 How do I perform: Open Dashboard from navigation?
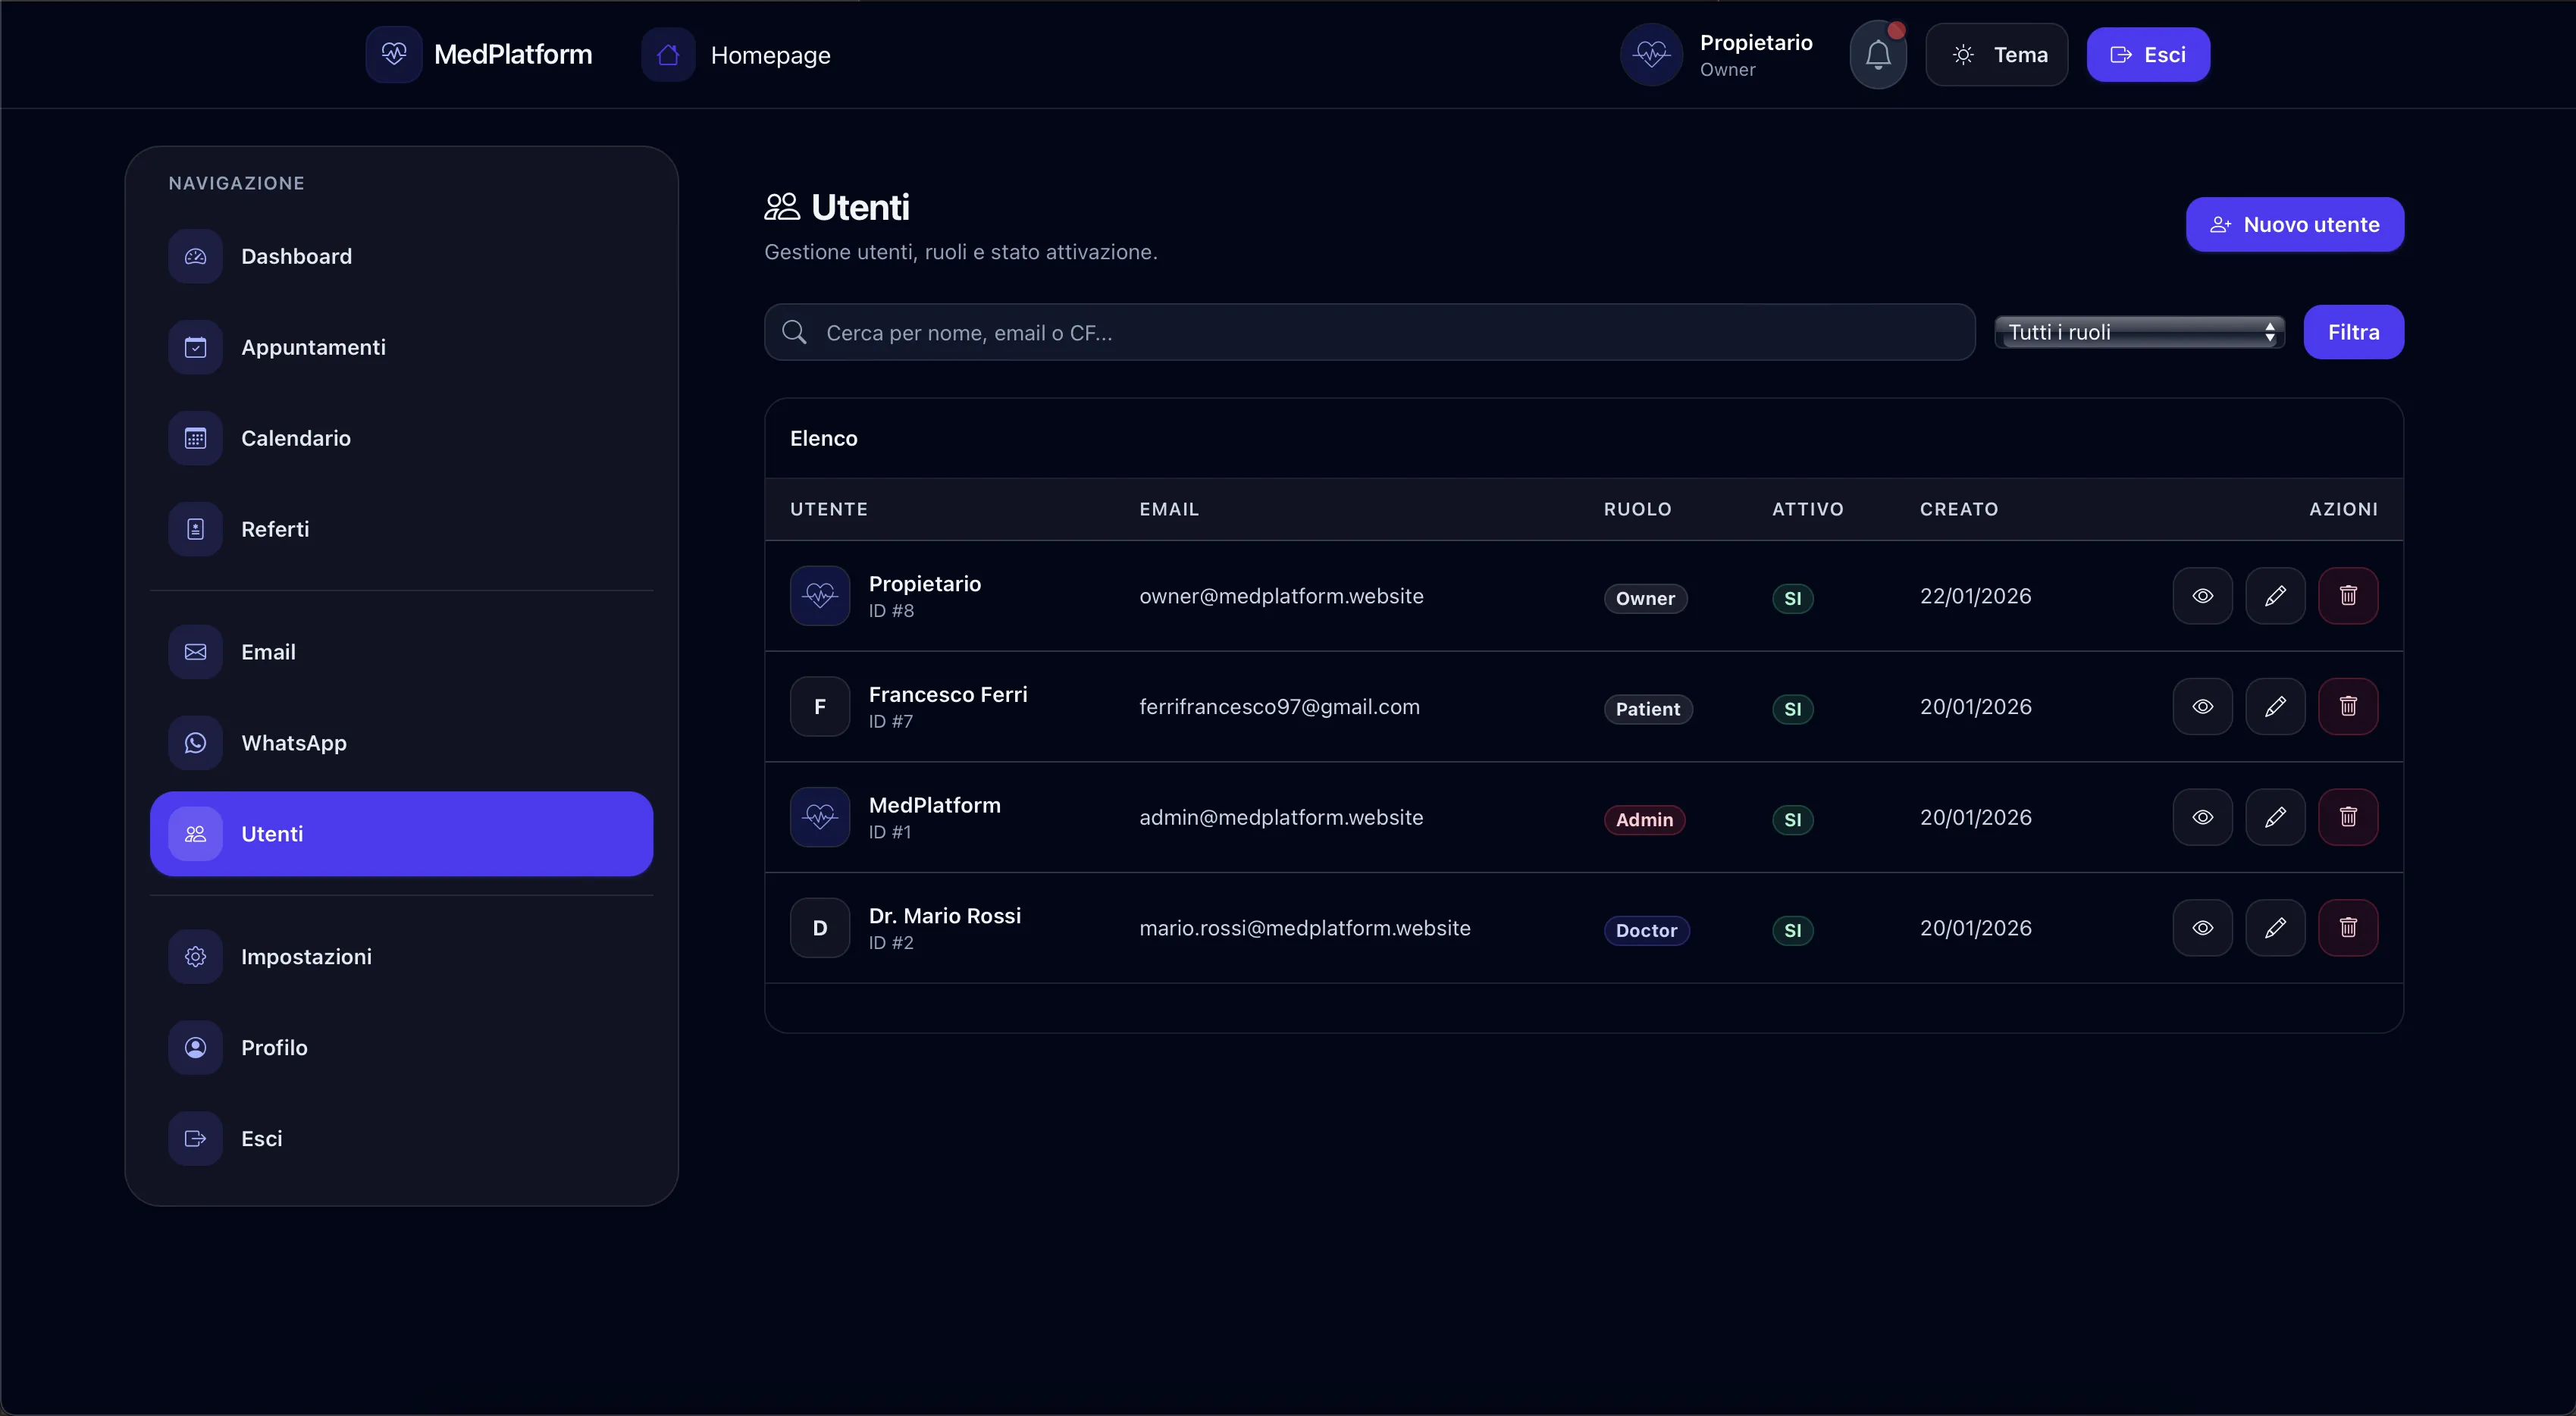click(x=401, y=256)
